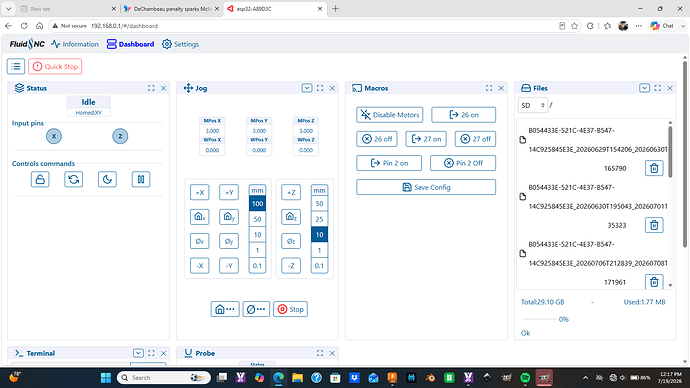Delete the file sized 35323
This screenshot has height=388, width=690.
[654, 225]
